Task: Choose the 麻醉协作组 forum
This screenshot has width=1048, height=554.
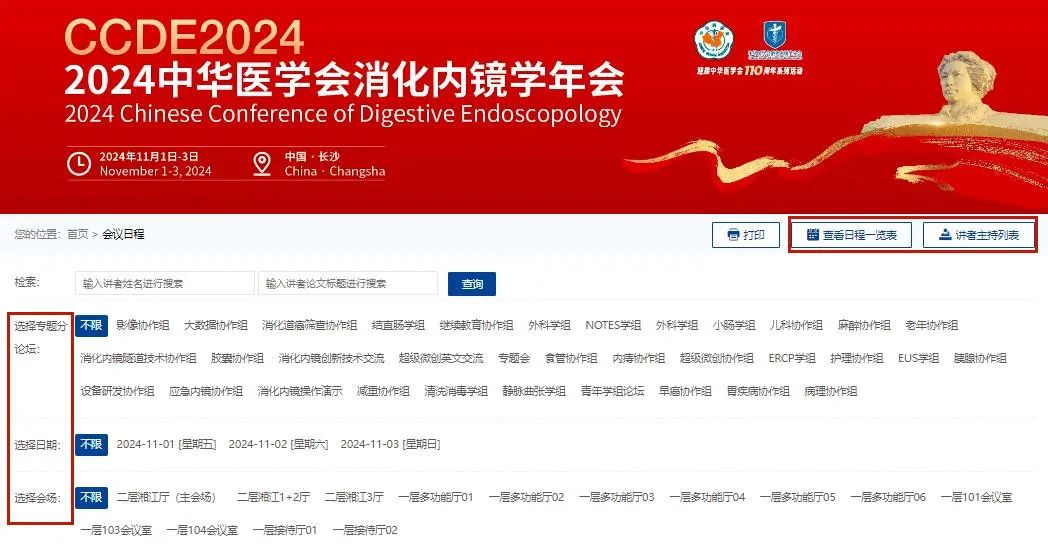Action: point(864,325)
